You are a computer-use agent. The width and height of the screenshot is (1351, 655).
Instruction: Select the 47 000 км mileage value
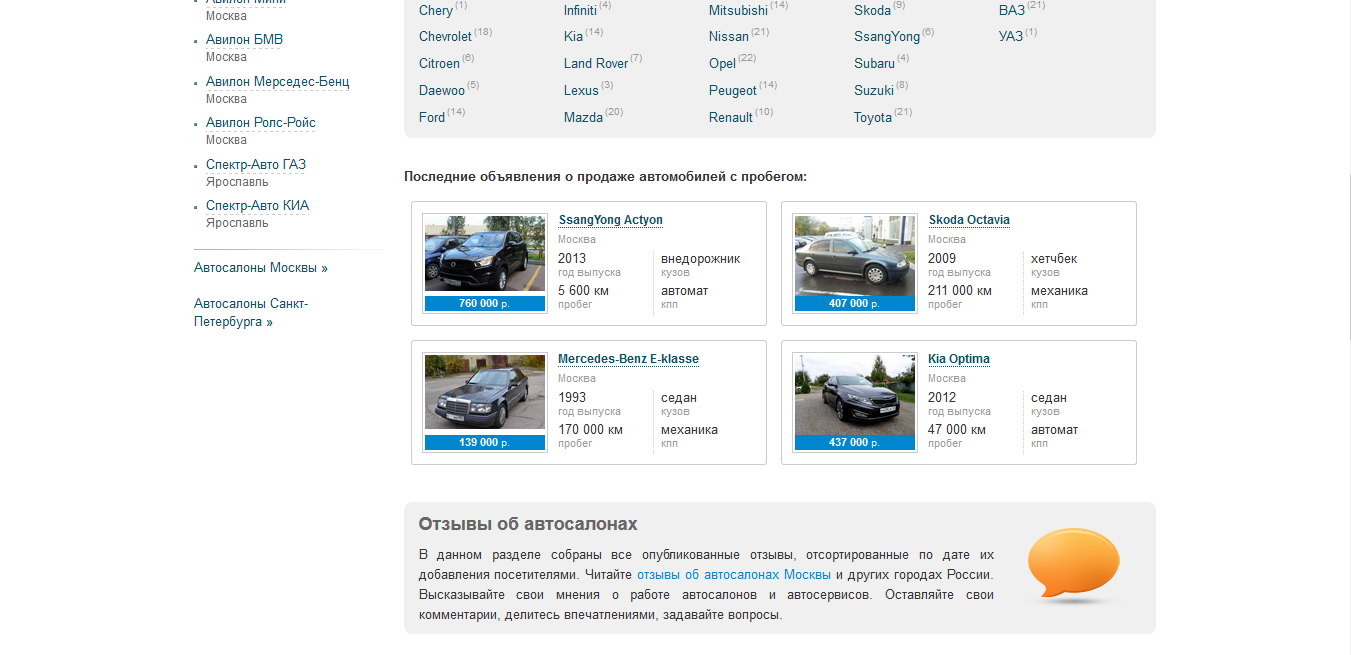pos(957,430)
